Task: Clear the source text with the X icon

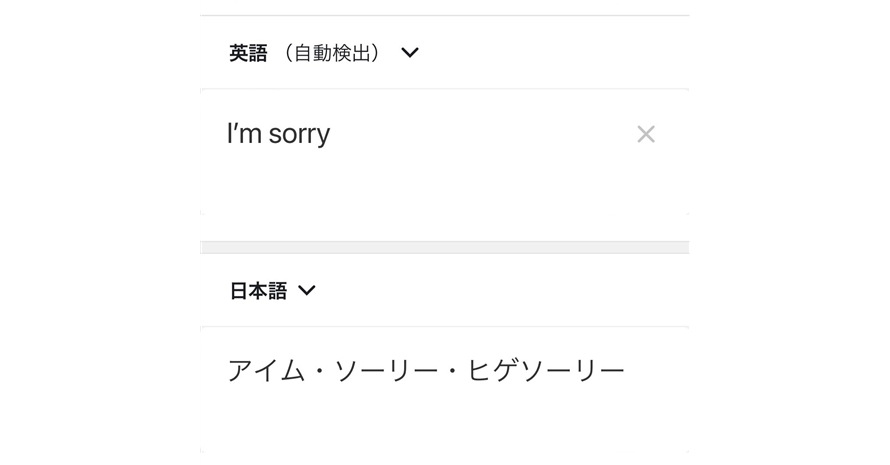Action: [x=646, y=135]
